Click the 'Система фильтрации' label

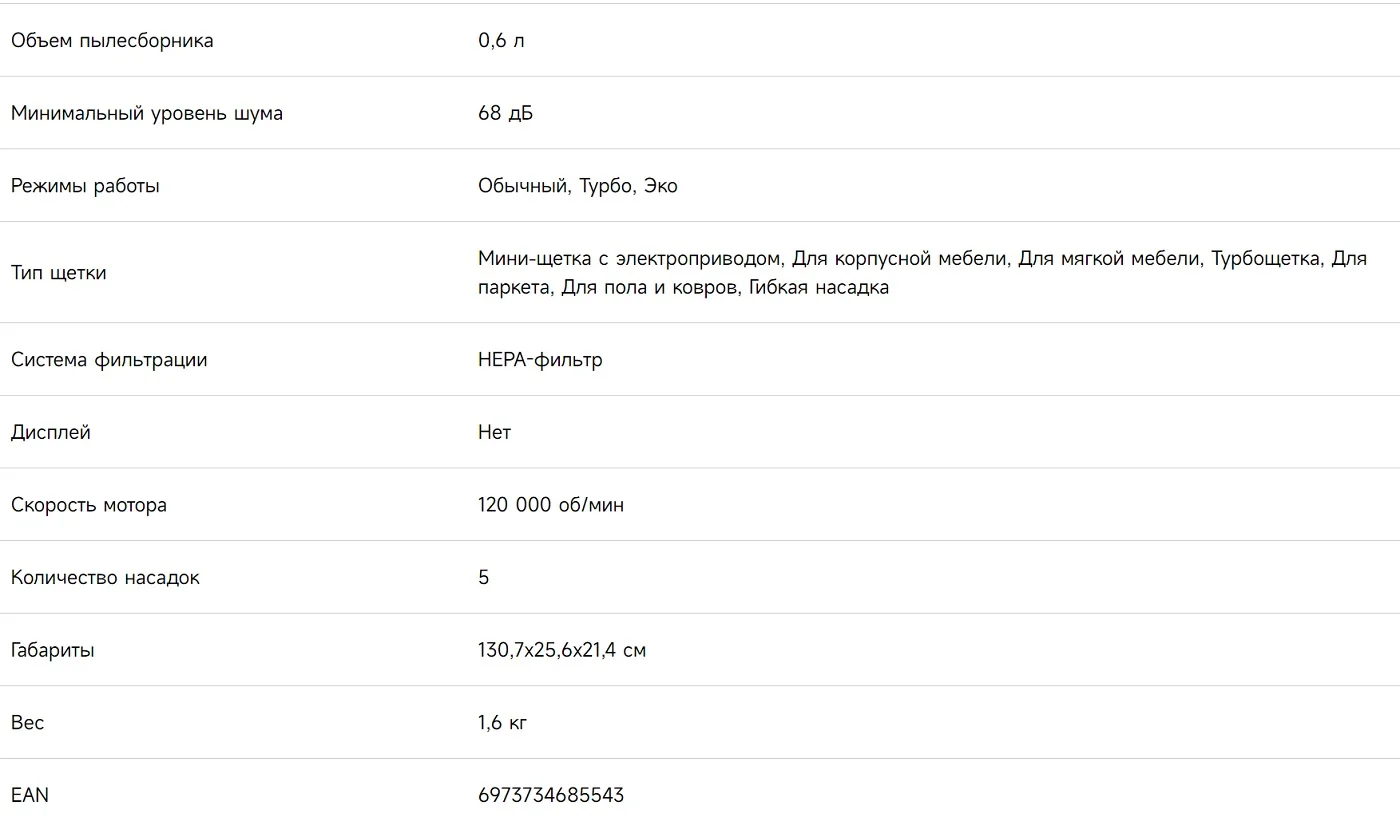(x=109, y=360)
